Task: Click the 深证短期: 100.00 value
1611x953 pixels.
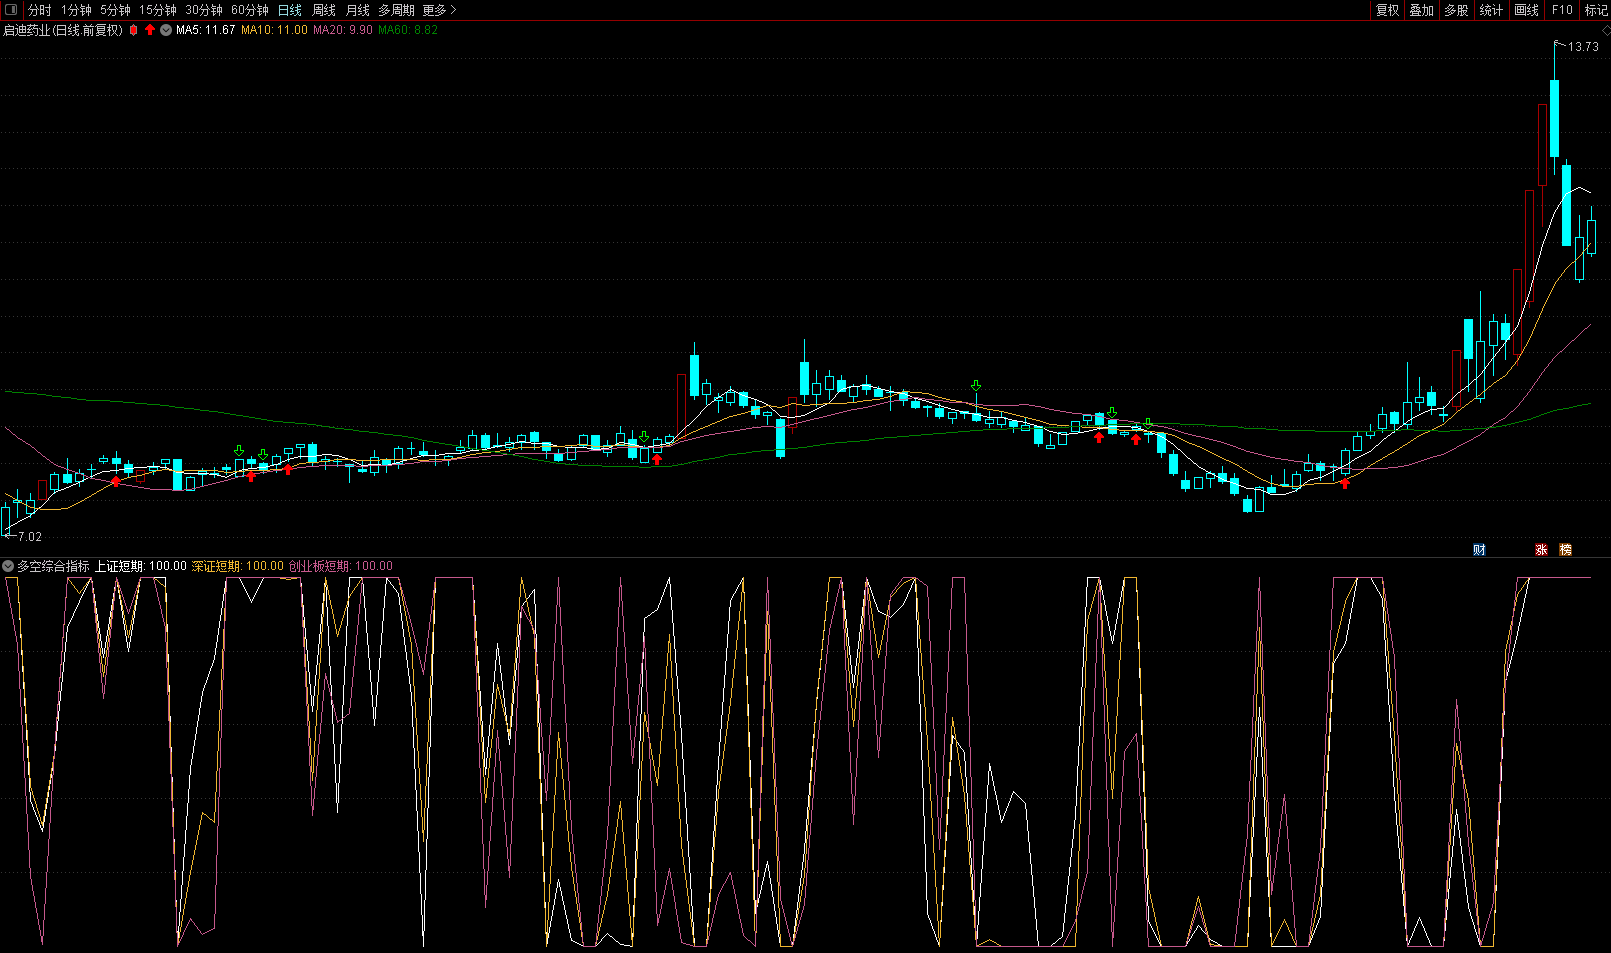Action: [x=237, y=566]
